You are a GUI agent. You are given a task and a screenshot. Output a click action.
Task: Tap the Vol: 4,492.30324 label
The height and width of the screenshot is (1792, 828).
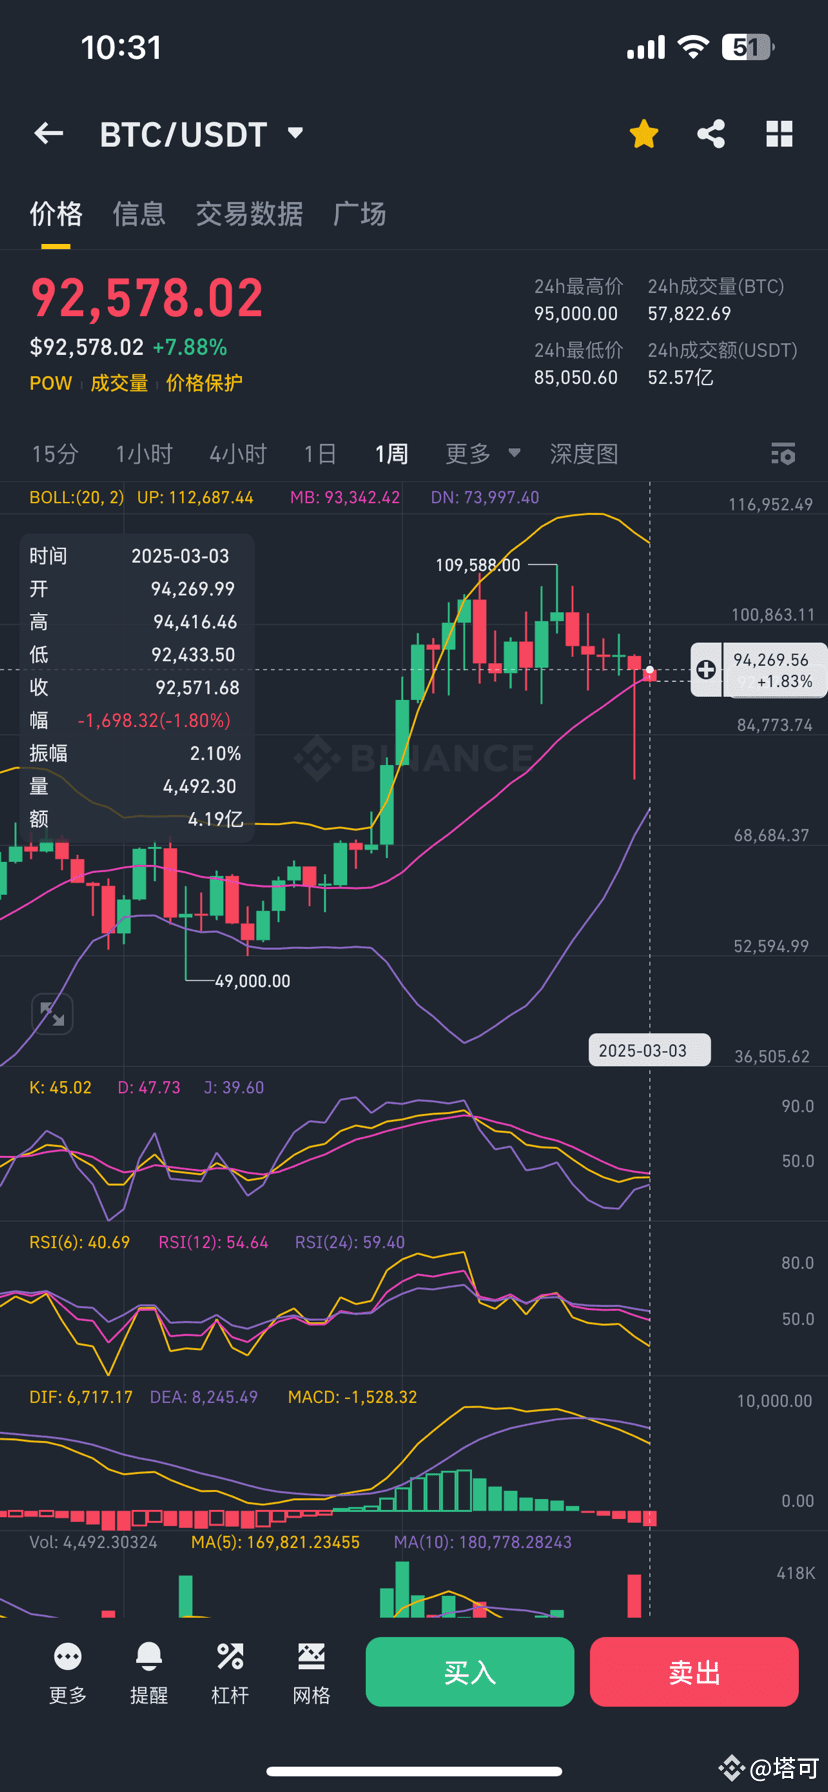(93, 1542)
